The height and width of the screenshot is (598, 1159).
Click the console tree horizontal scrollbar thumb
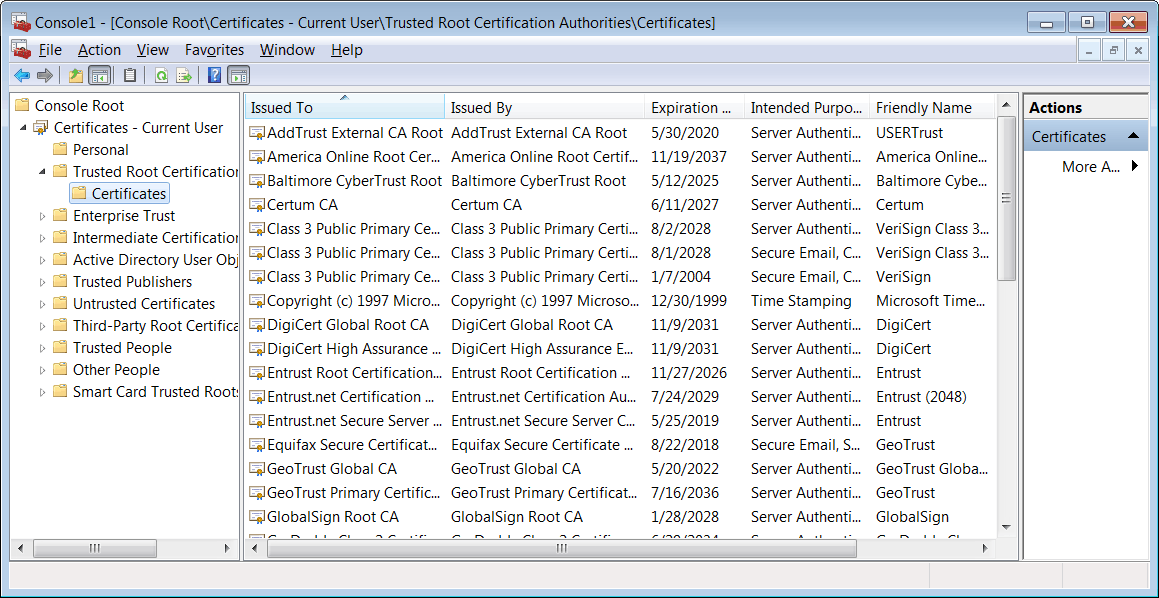95,548
